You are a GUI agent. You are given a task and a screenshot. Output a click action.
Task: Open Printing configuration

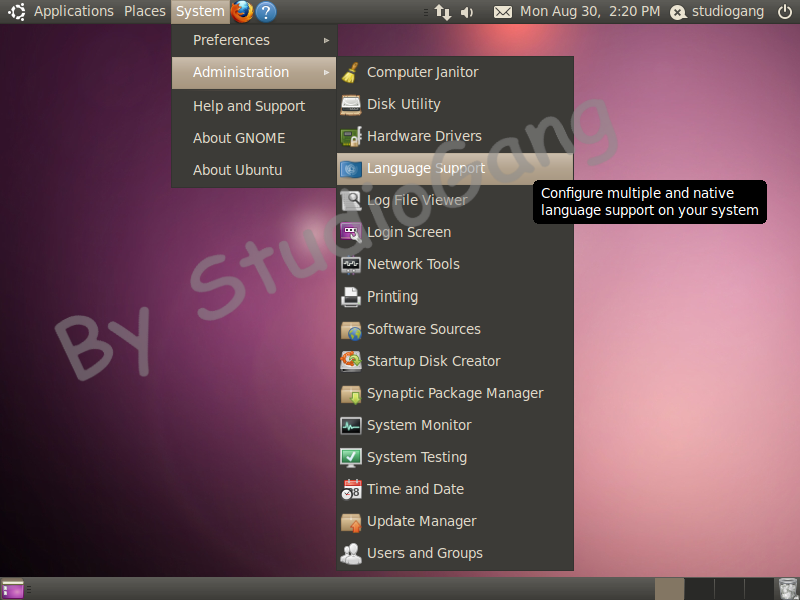click(x=455, y=297)
